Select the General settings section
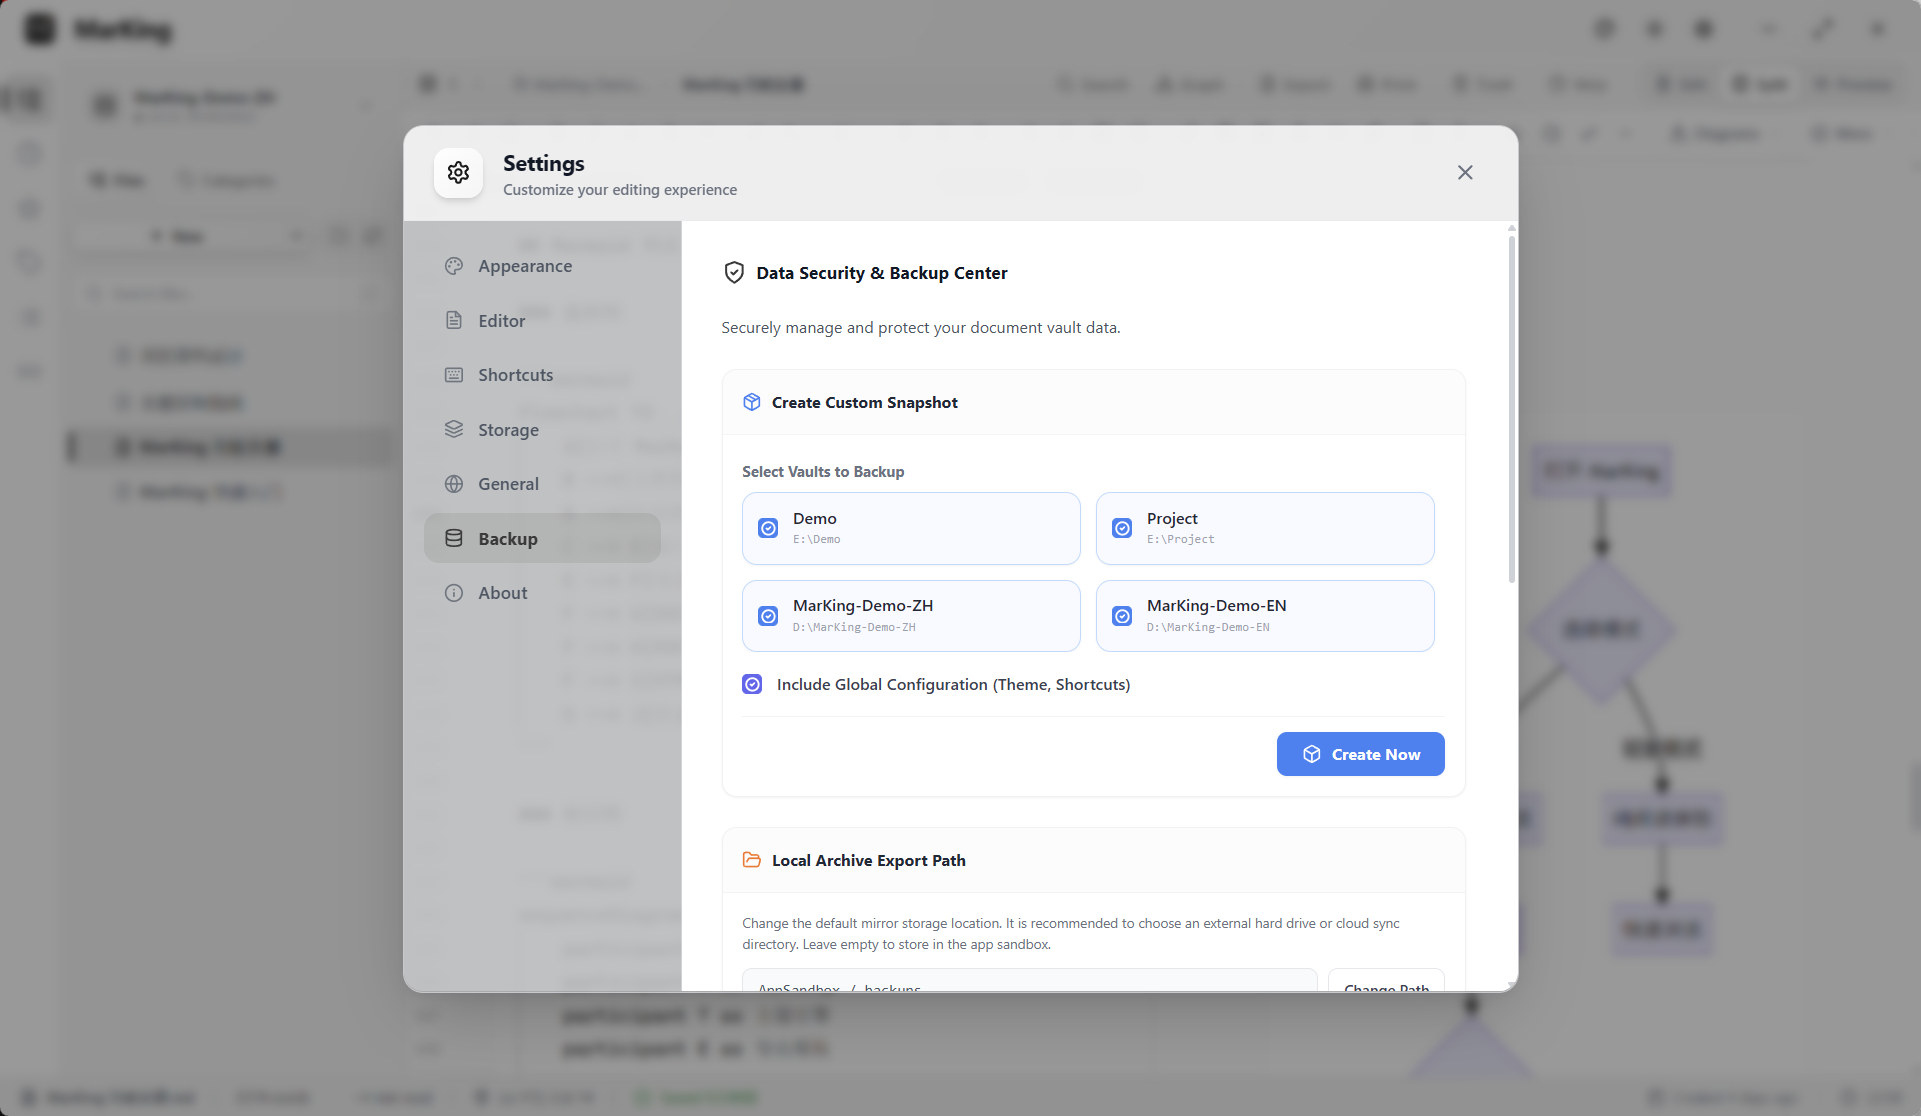Image resolution: width=1921 pixels, height=1116 pixels. 542,484
